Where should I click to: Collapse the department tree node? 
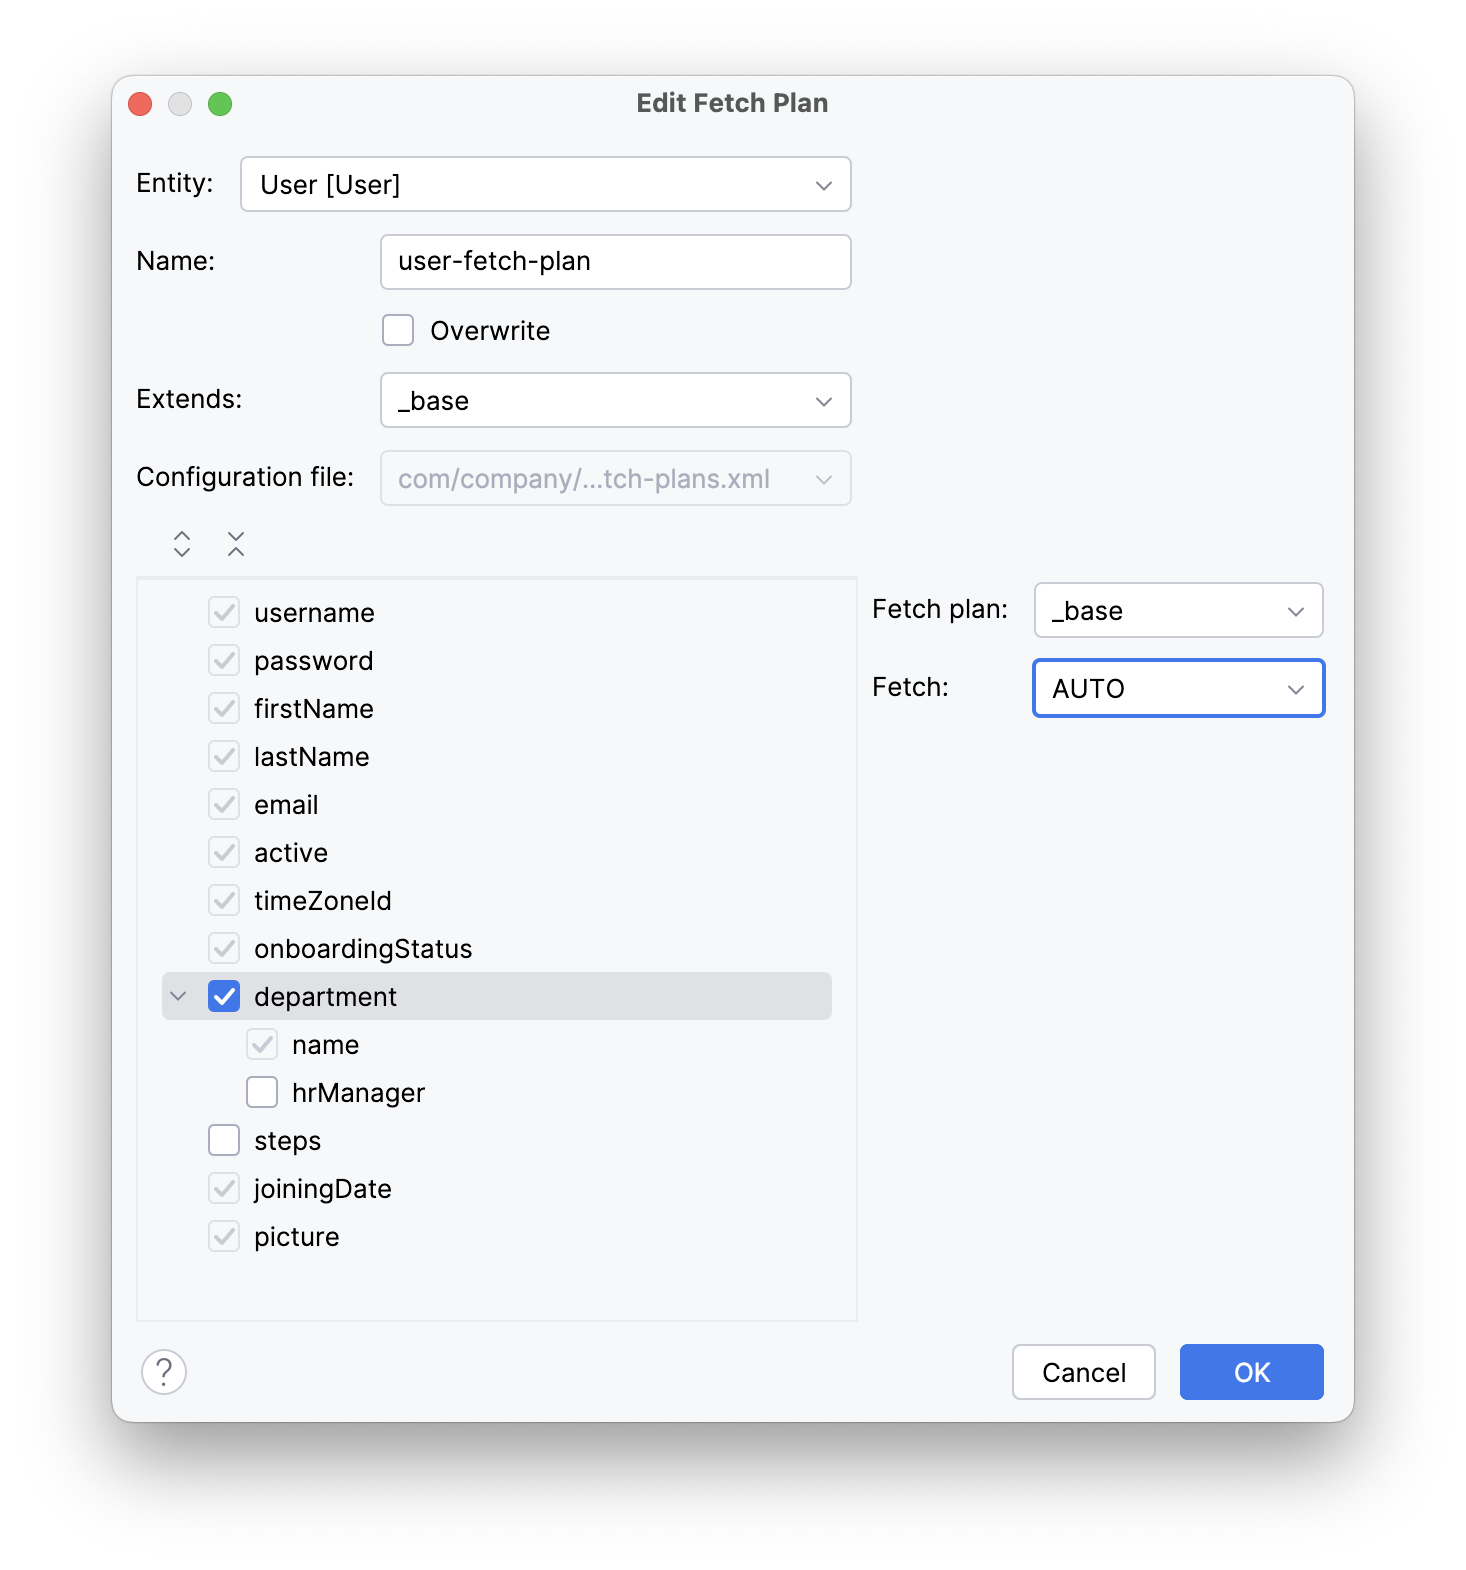click(179, 996)
